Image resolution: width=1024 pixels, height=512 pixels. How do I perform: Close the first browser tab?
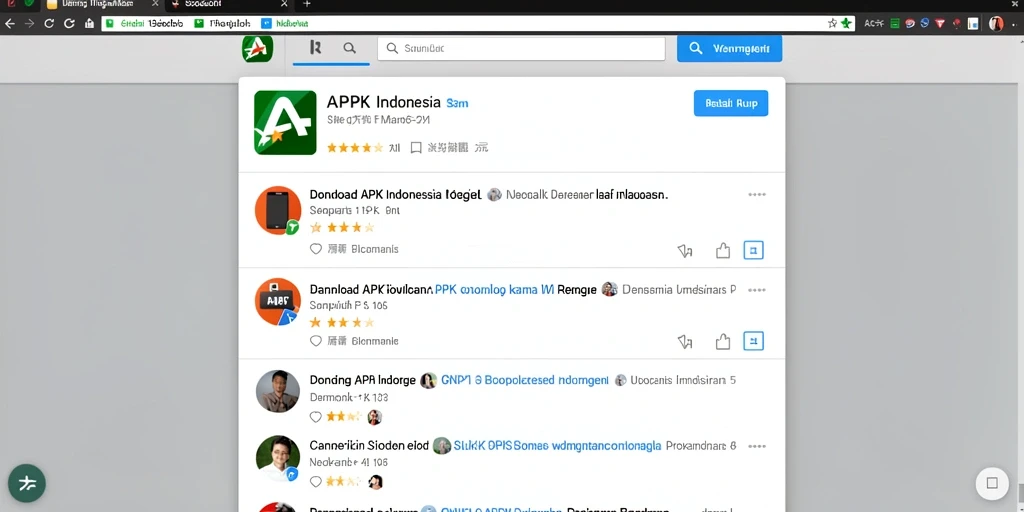click(155, 4)
